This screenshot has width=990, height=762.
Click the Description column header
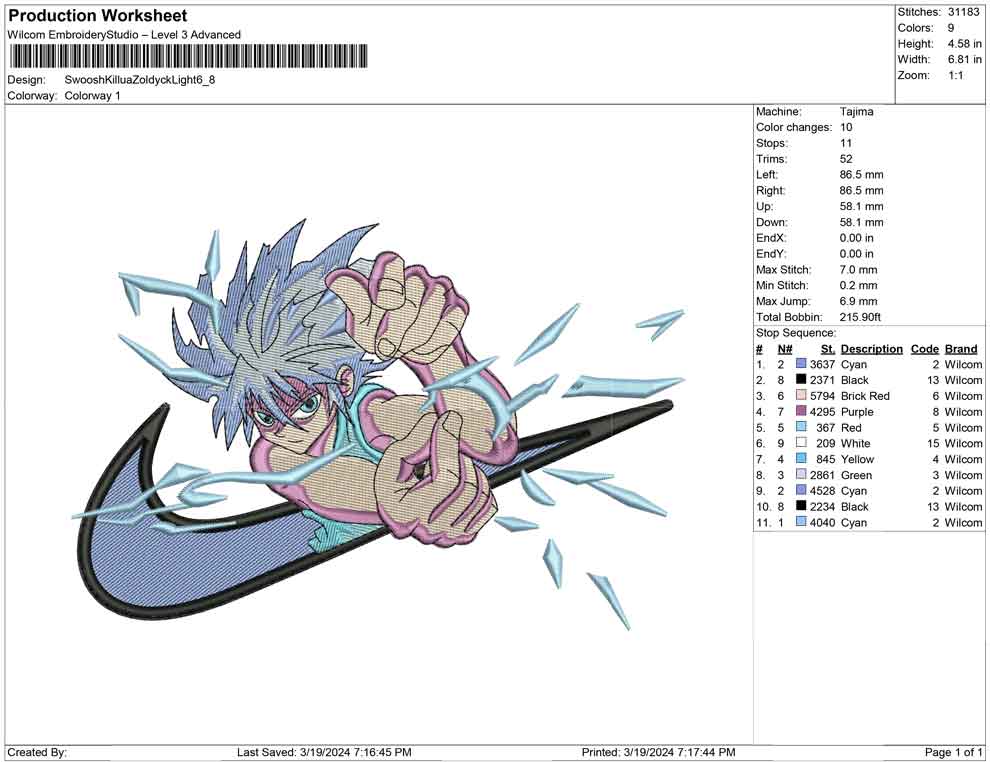click(x=871, y=349)
